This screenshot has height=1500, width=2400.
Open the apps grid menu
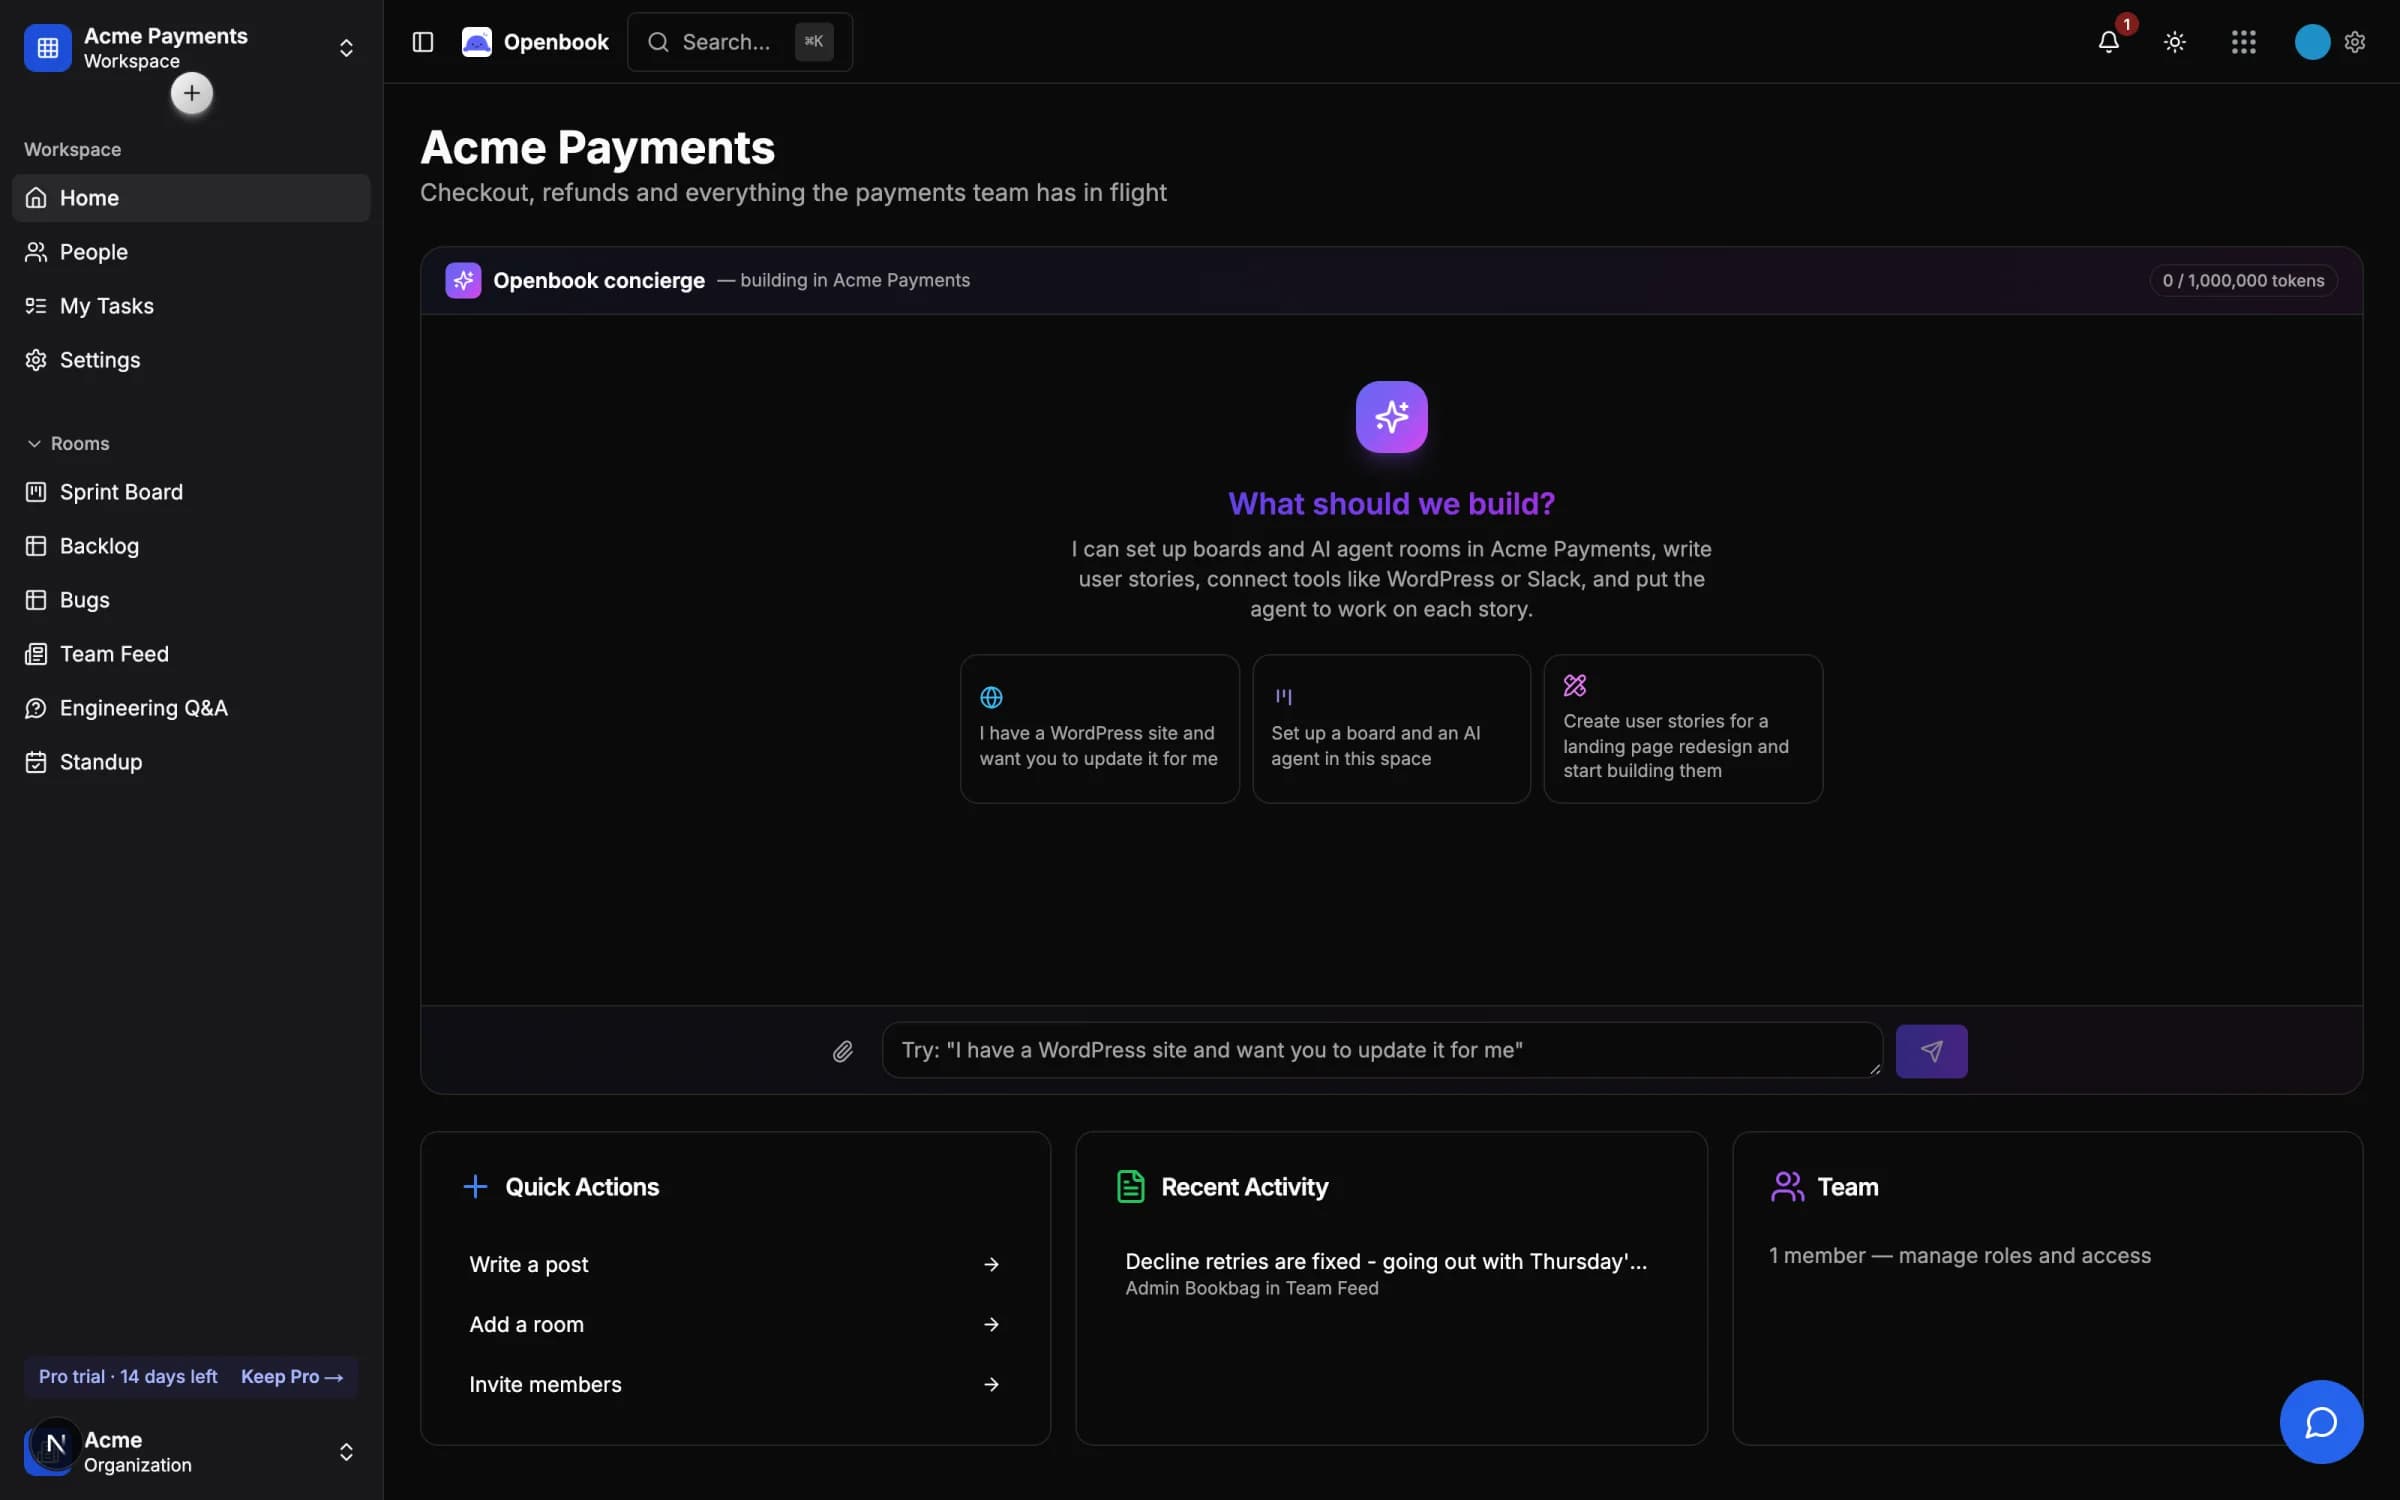(2243, 42)
